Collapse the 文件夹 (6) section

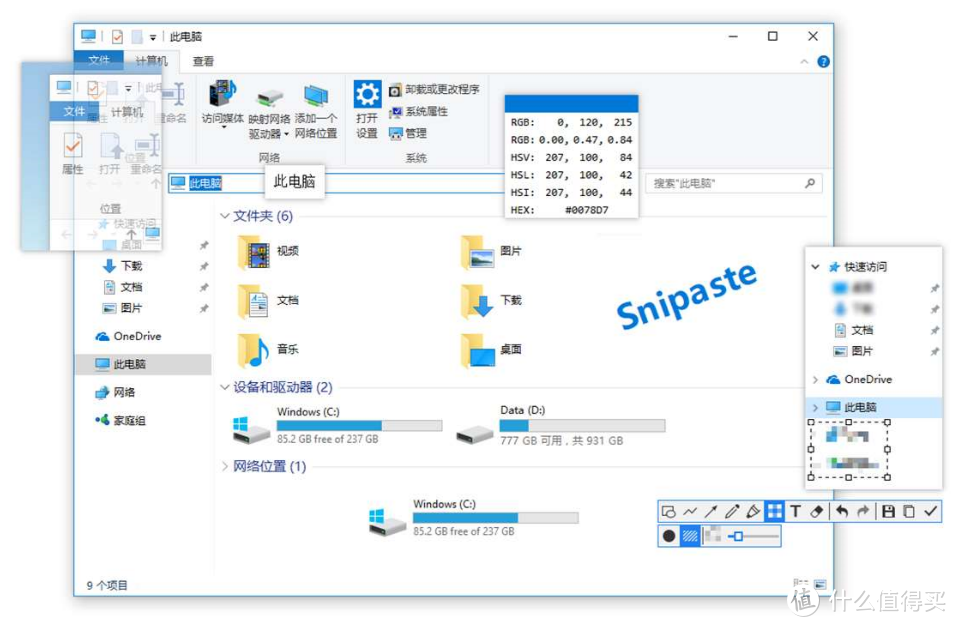pos(225,217)
